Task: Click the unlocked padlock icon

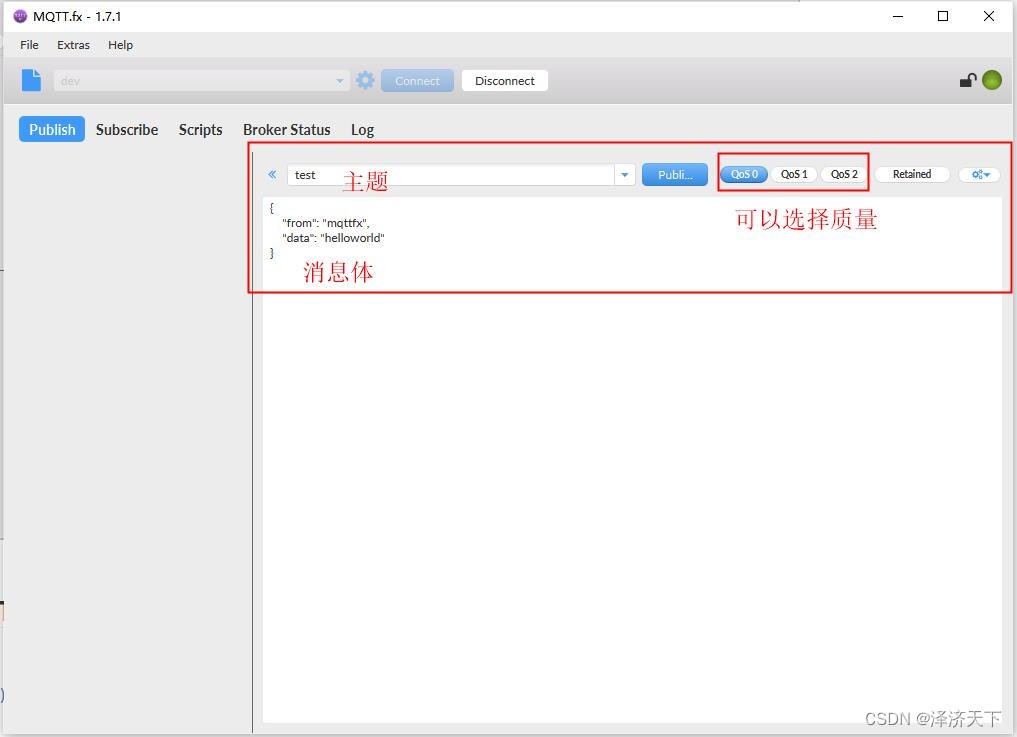Action: coord(968,80)
